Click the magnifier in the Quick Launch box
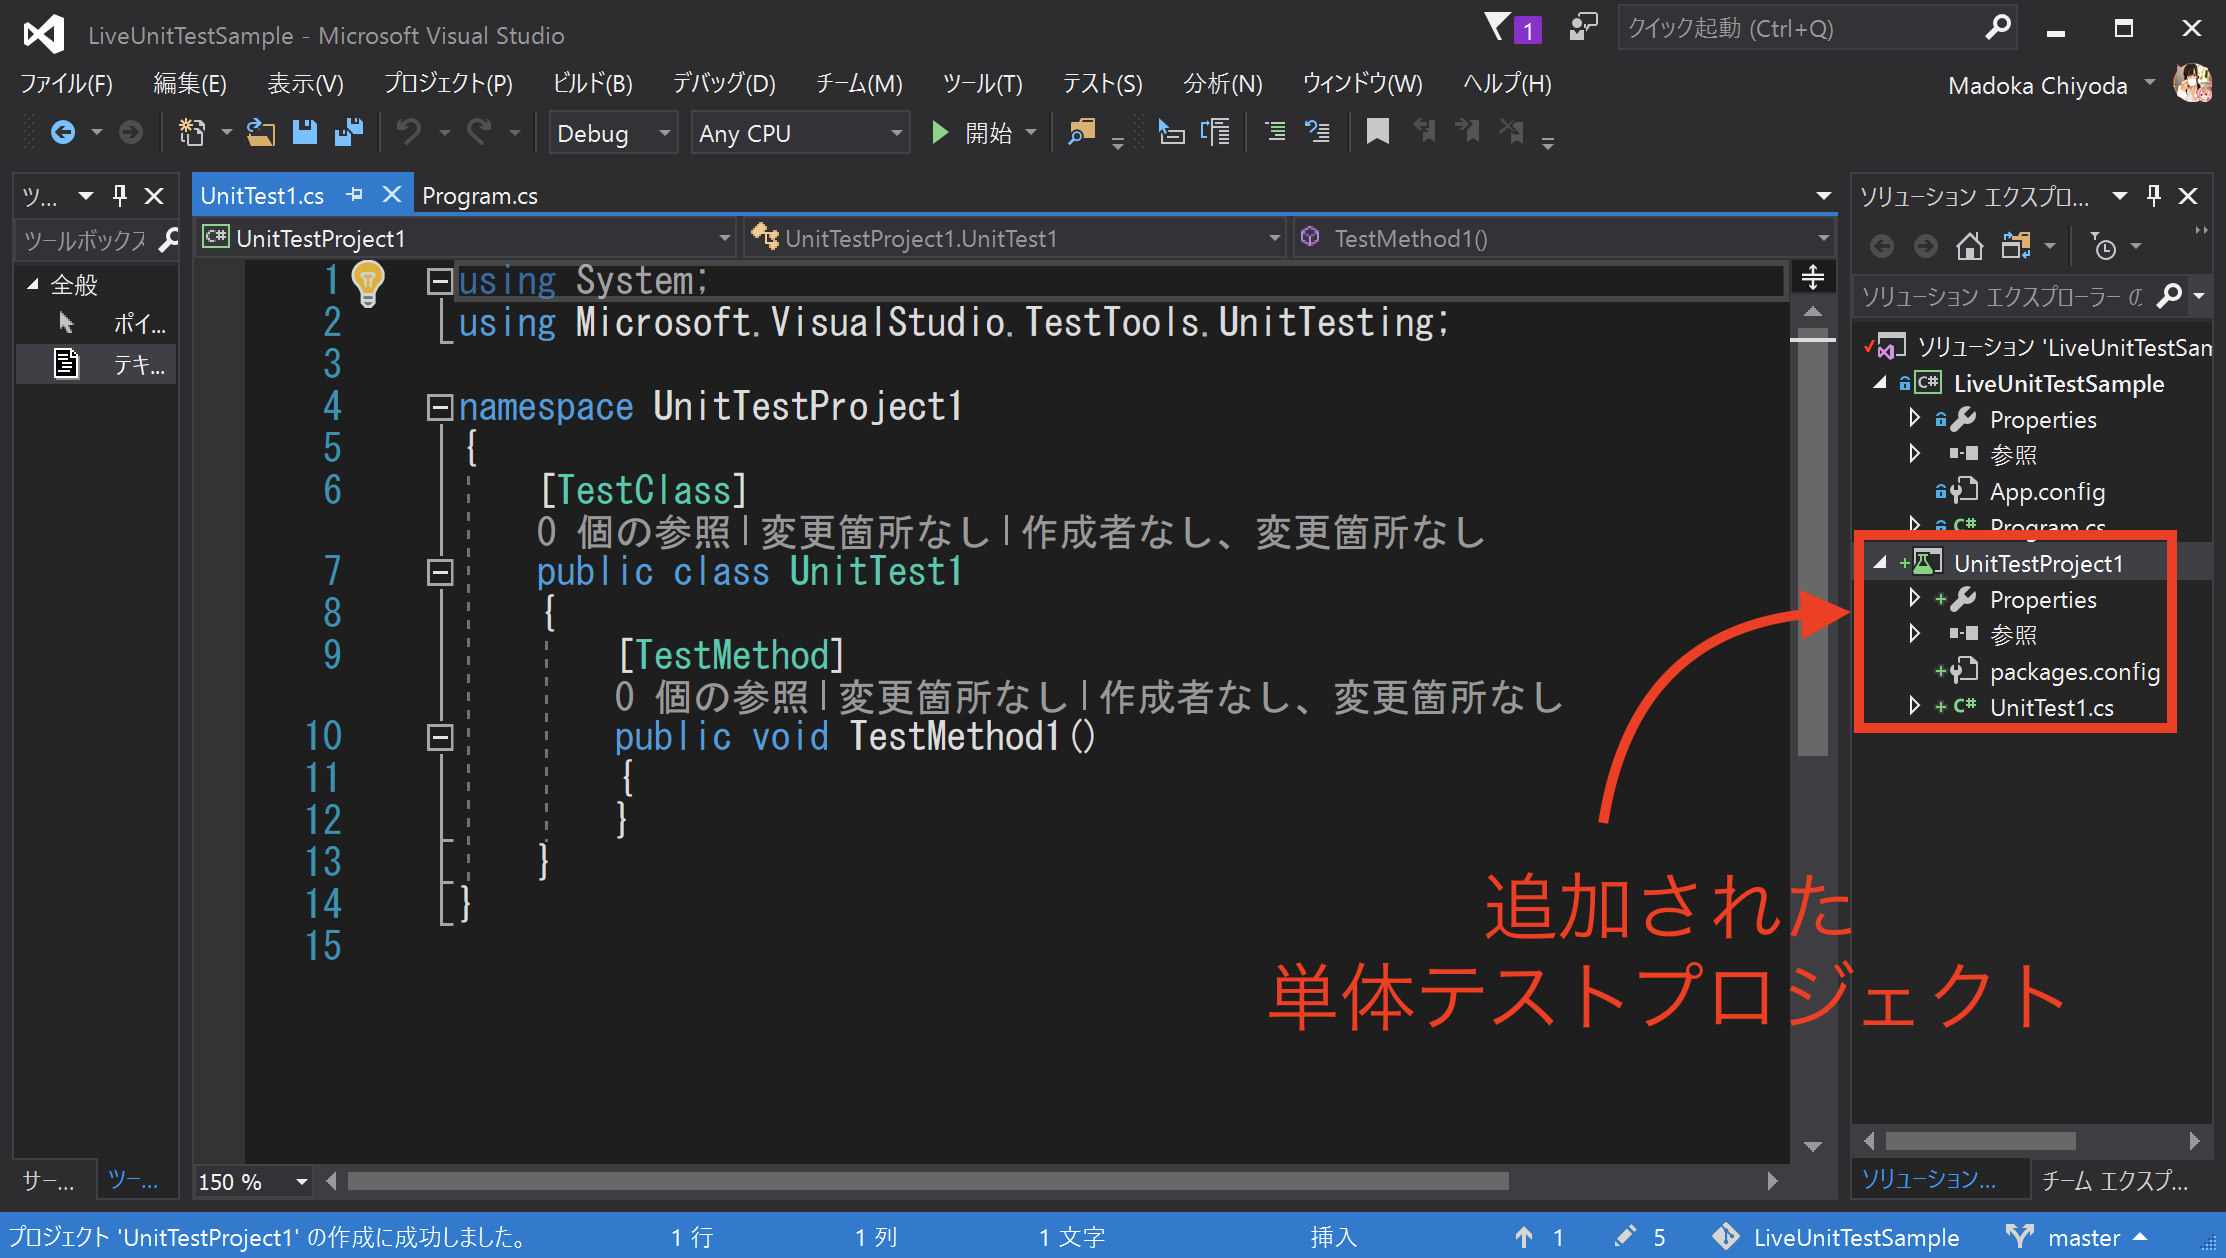Image resolution: width=2226 pixels, height=1258 pixels. (1997, 27)
